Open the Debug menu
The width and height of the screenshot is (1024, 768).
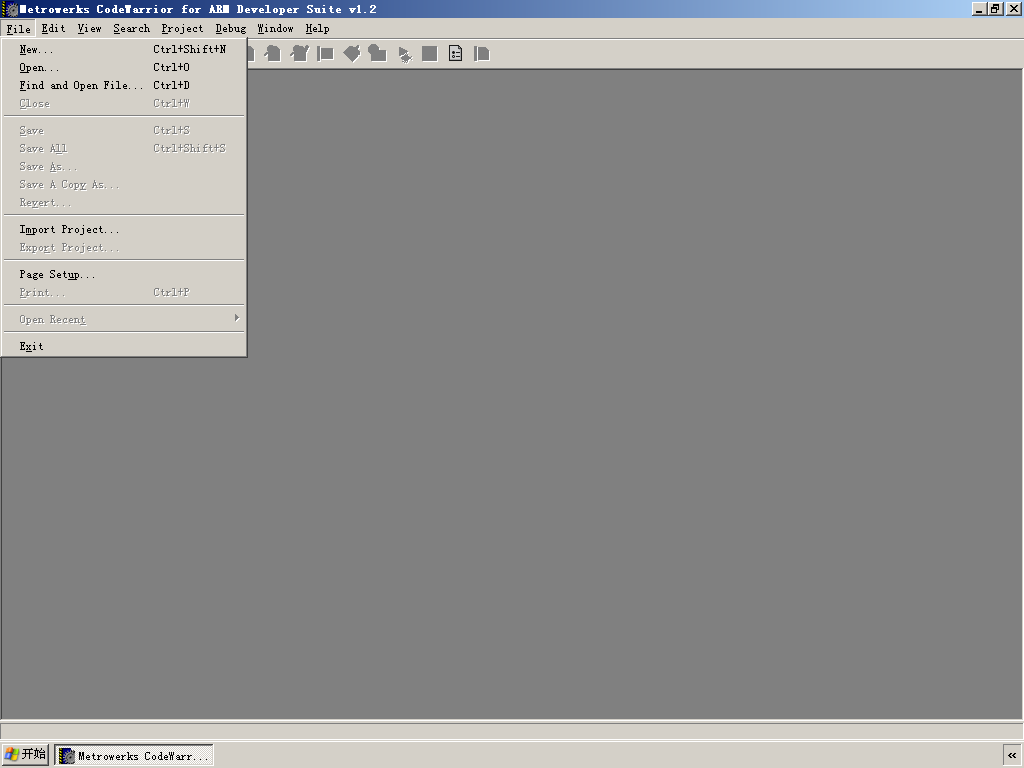tap(231, 29)
